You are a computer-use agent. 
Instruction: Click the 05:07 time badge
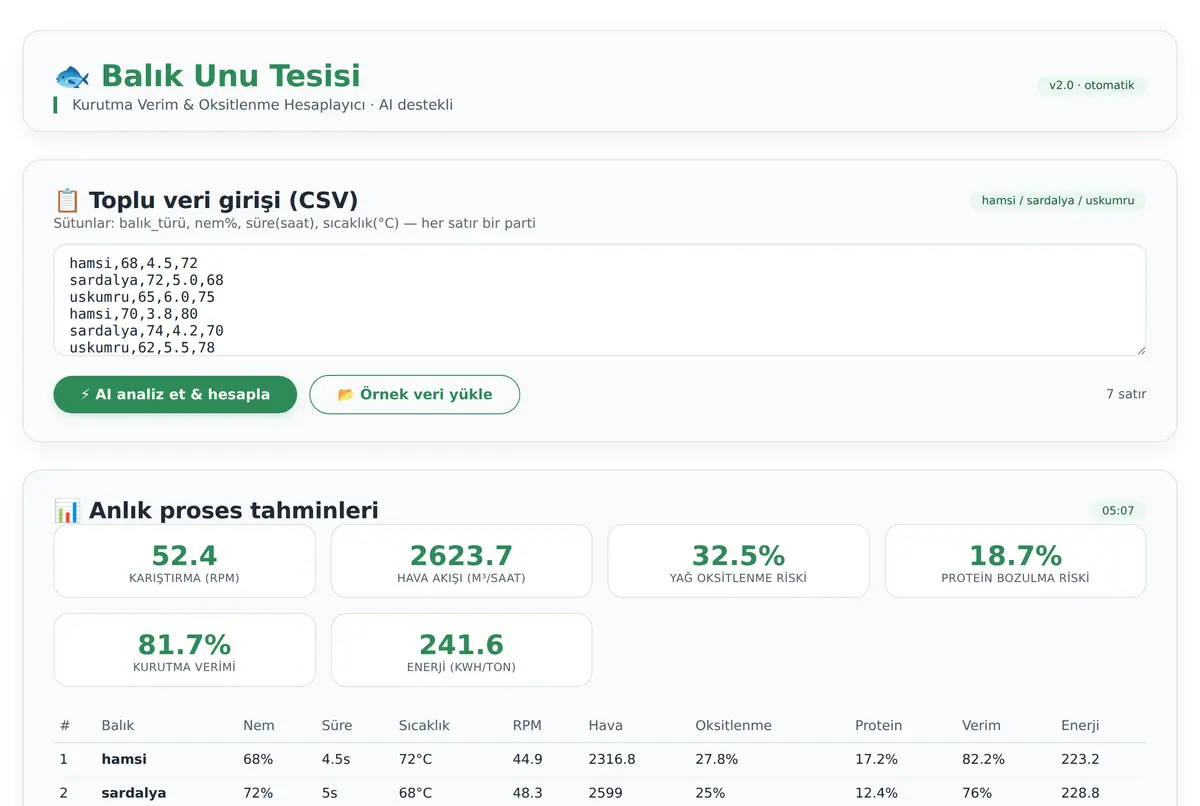[x=1118, y=511]
